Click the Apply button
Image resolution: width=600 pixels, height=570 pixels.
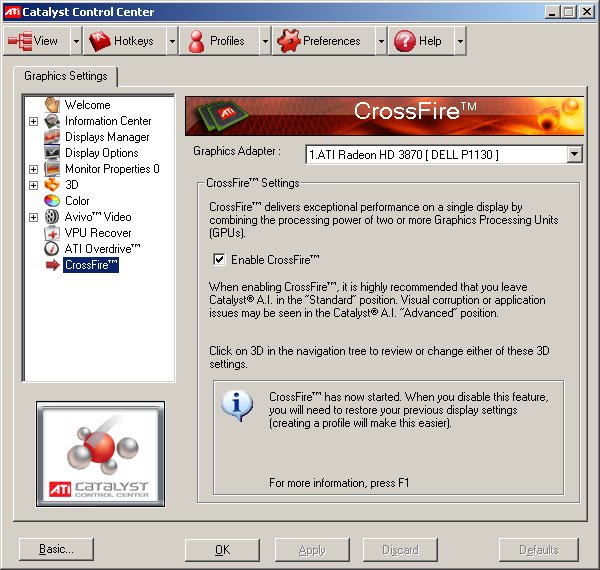pyautogui.click(x=312, y=550)
